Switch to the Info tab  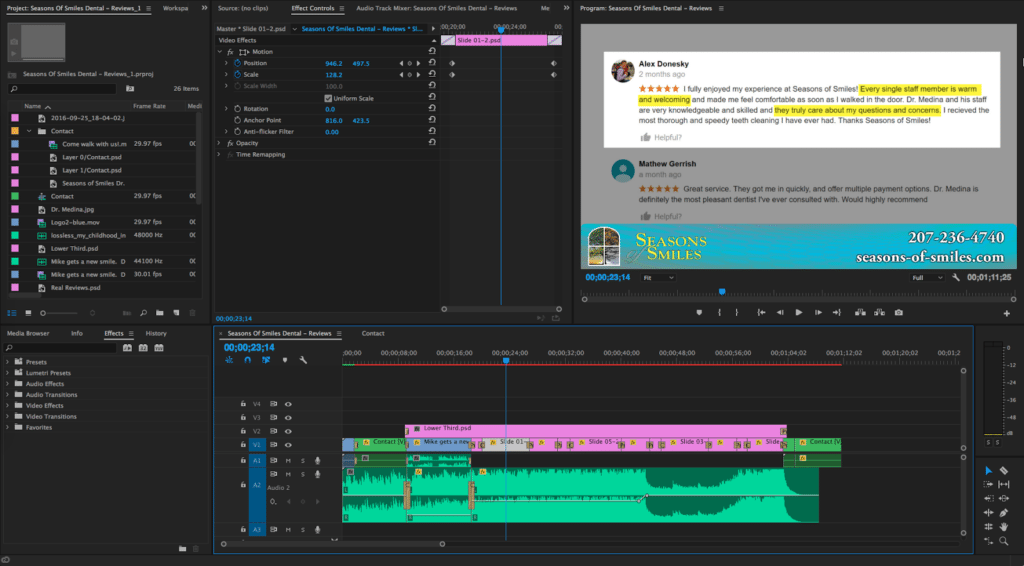tap(76, 333)
